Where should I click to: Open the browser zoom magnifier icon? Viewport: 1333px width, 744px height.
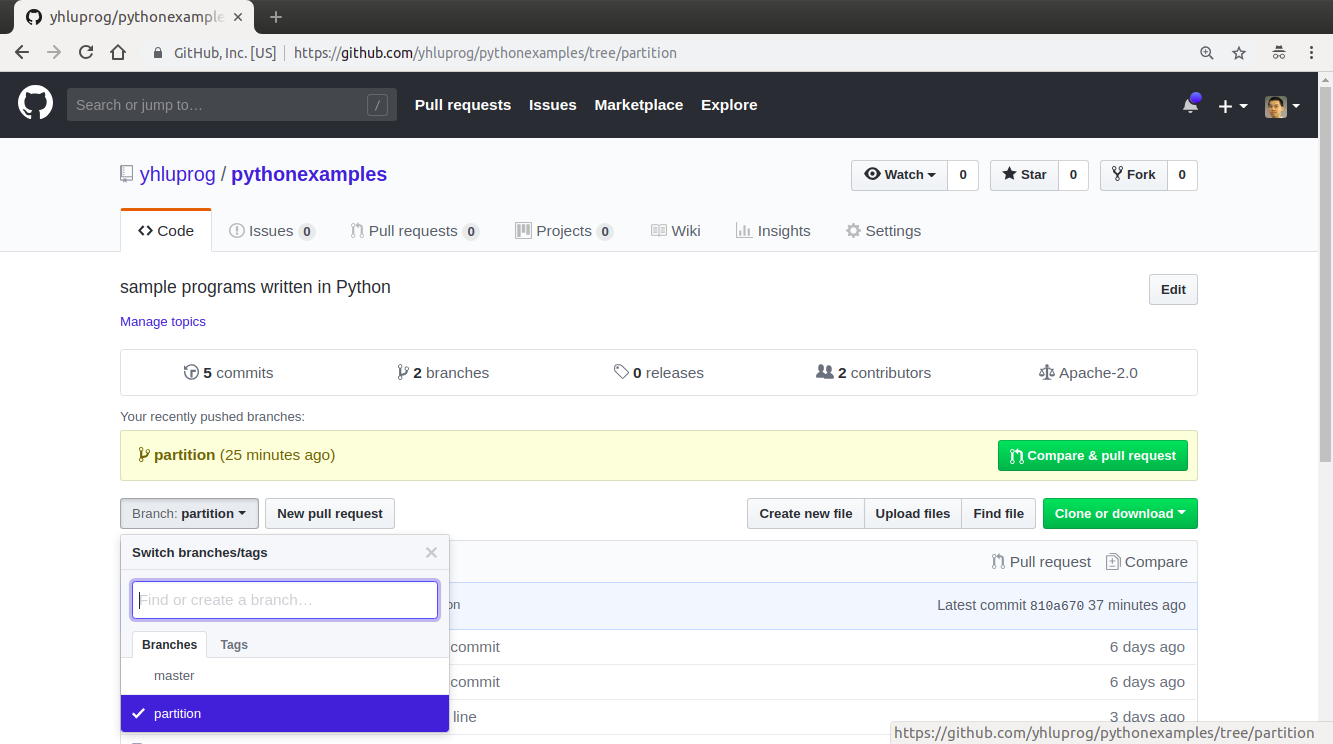[1207, 53]
